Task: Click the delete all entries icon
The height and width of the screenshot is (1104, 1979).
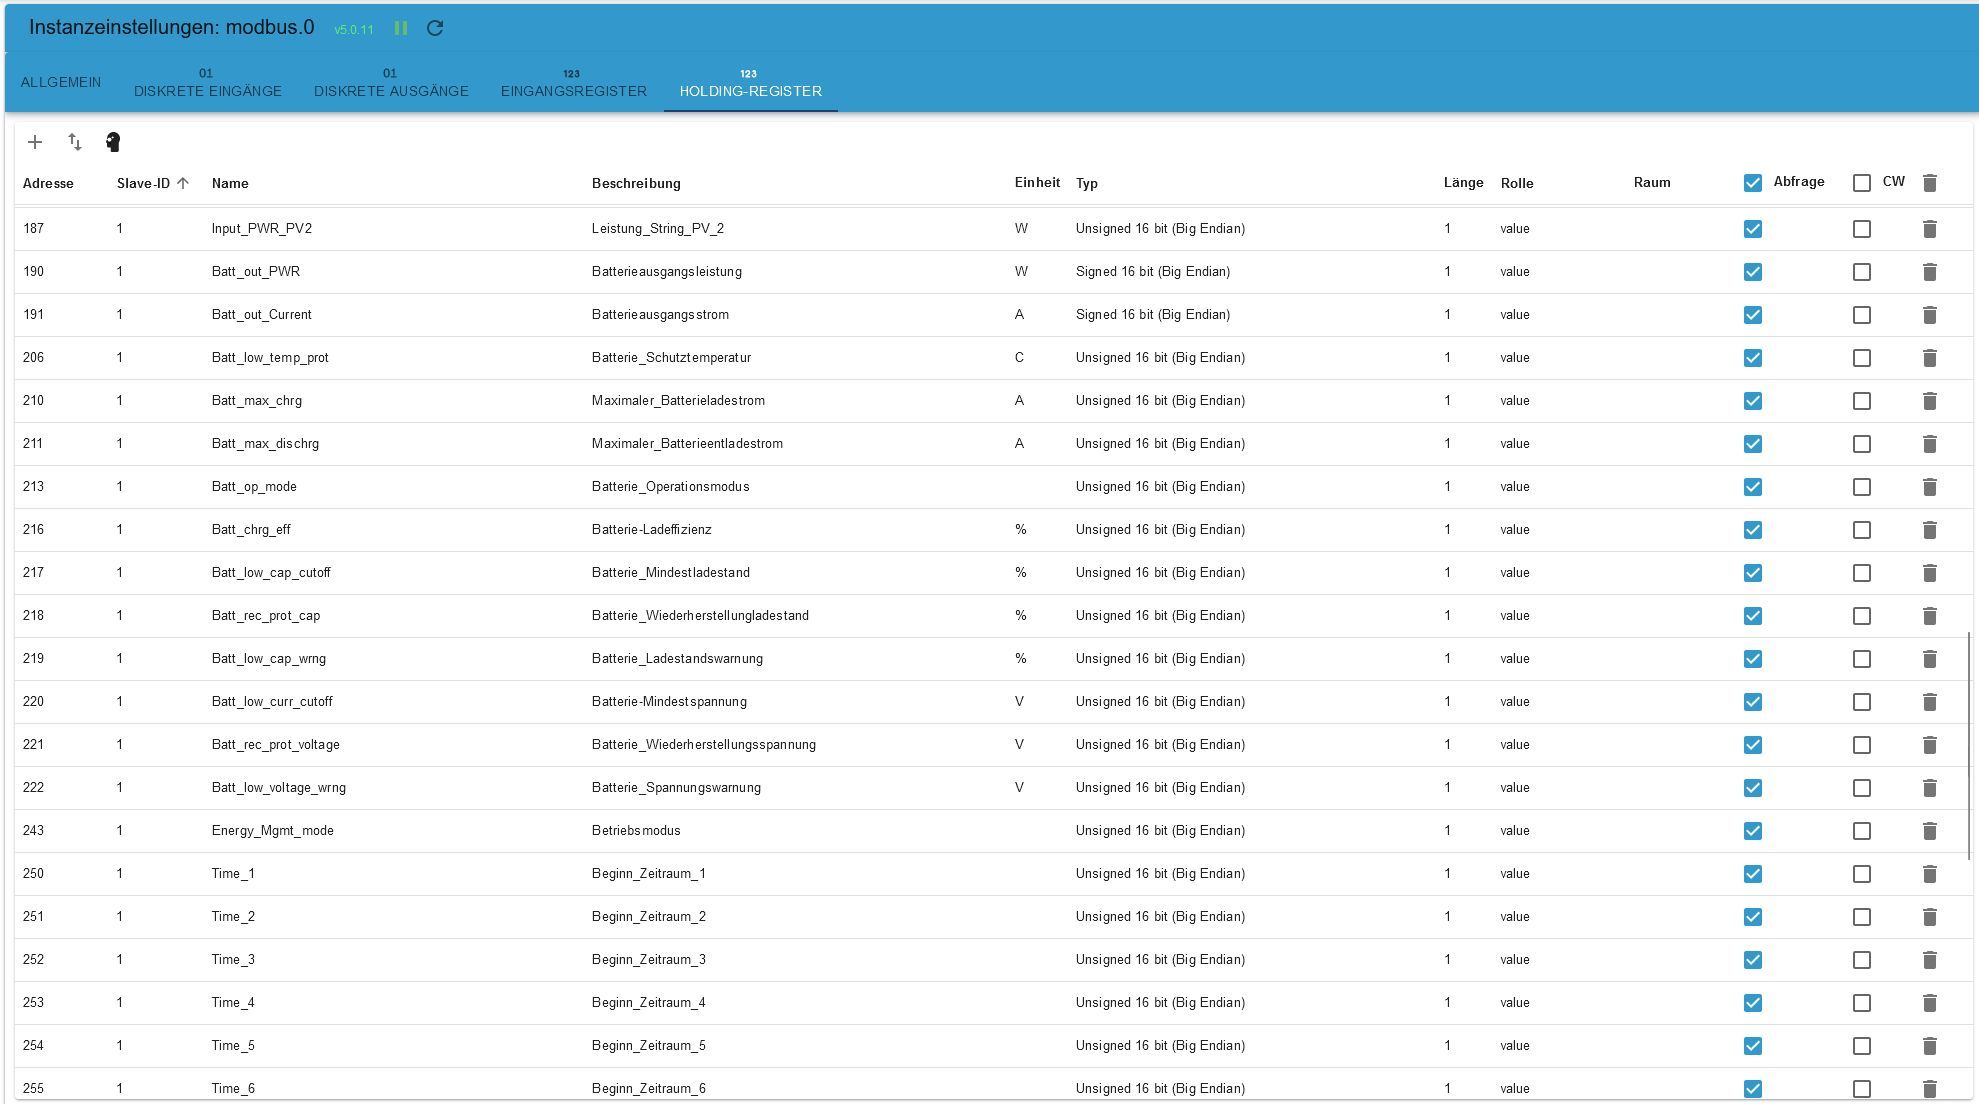Action: click(1933, 182)
